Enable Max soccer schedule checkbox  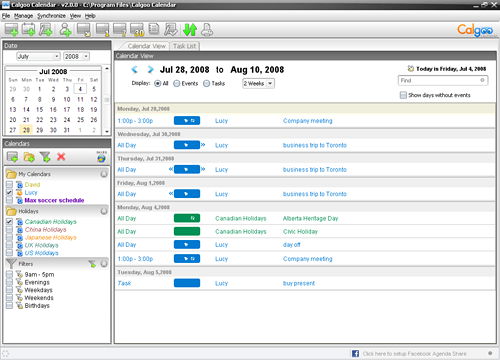(x=9, y=200)
